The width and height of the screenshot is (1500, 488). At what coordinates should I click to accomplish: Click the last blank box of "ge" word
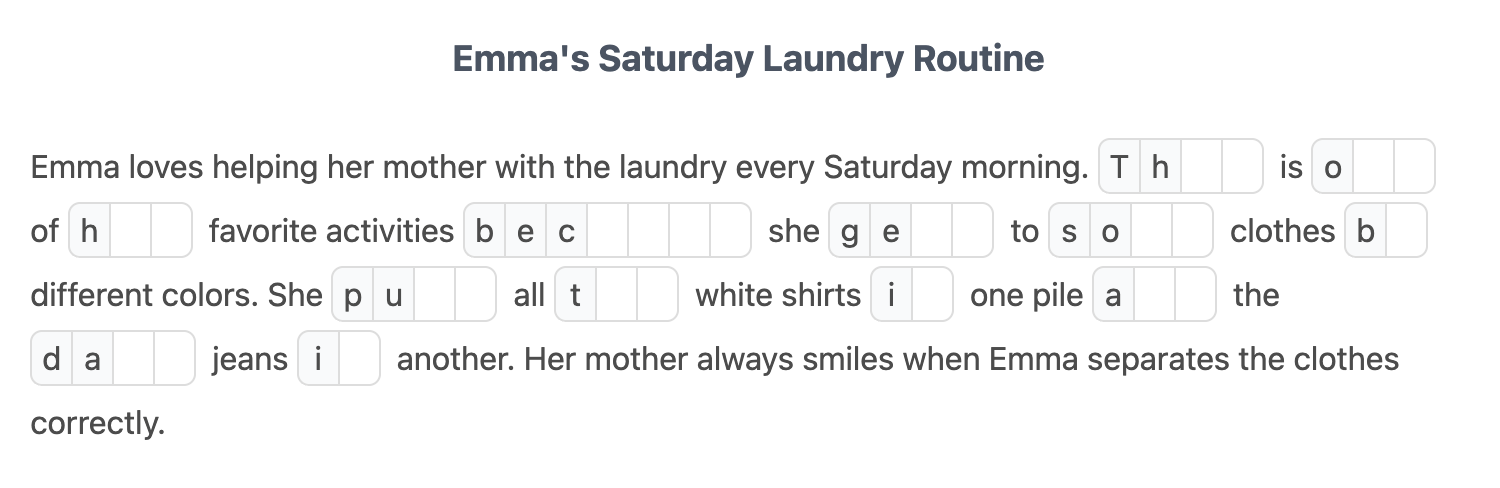pyautogui.click(x=972, y=231)
